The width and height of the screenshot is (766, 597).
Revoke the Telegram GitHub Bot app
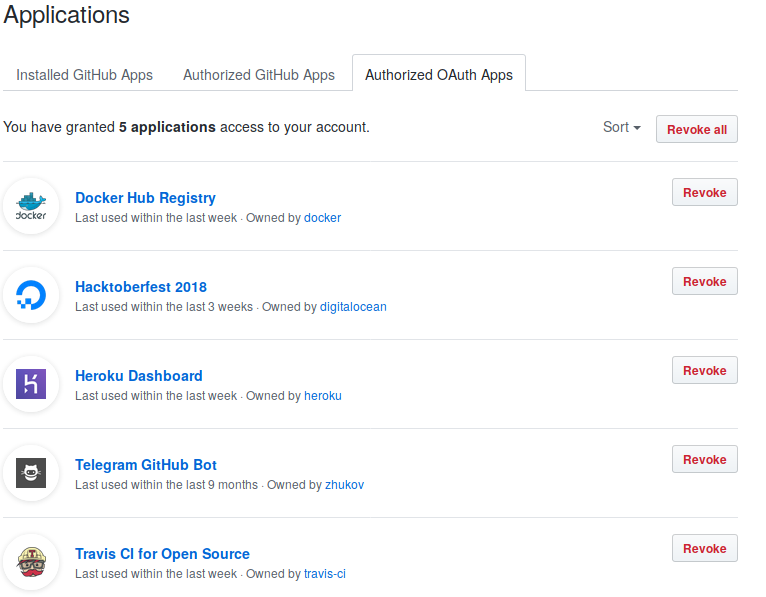point(704,459)
